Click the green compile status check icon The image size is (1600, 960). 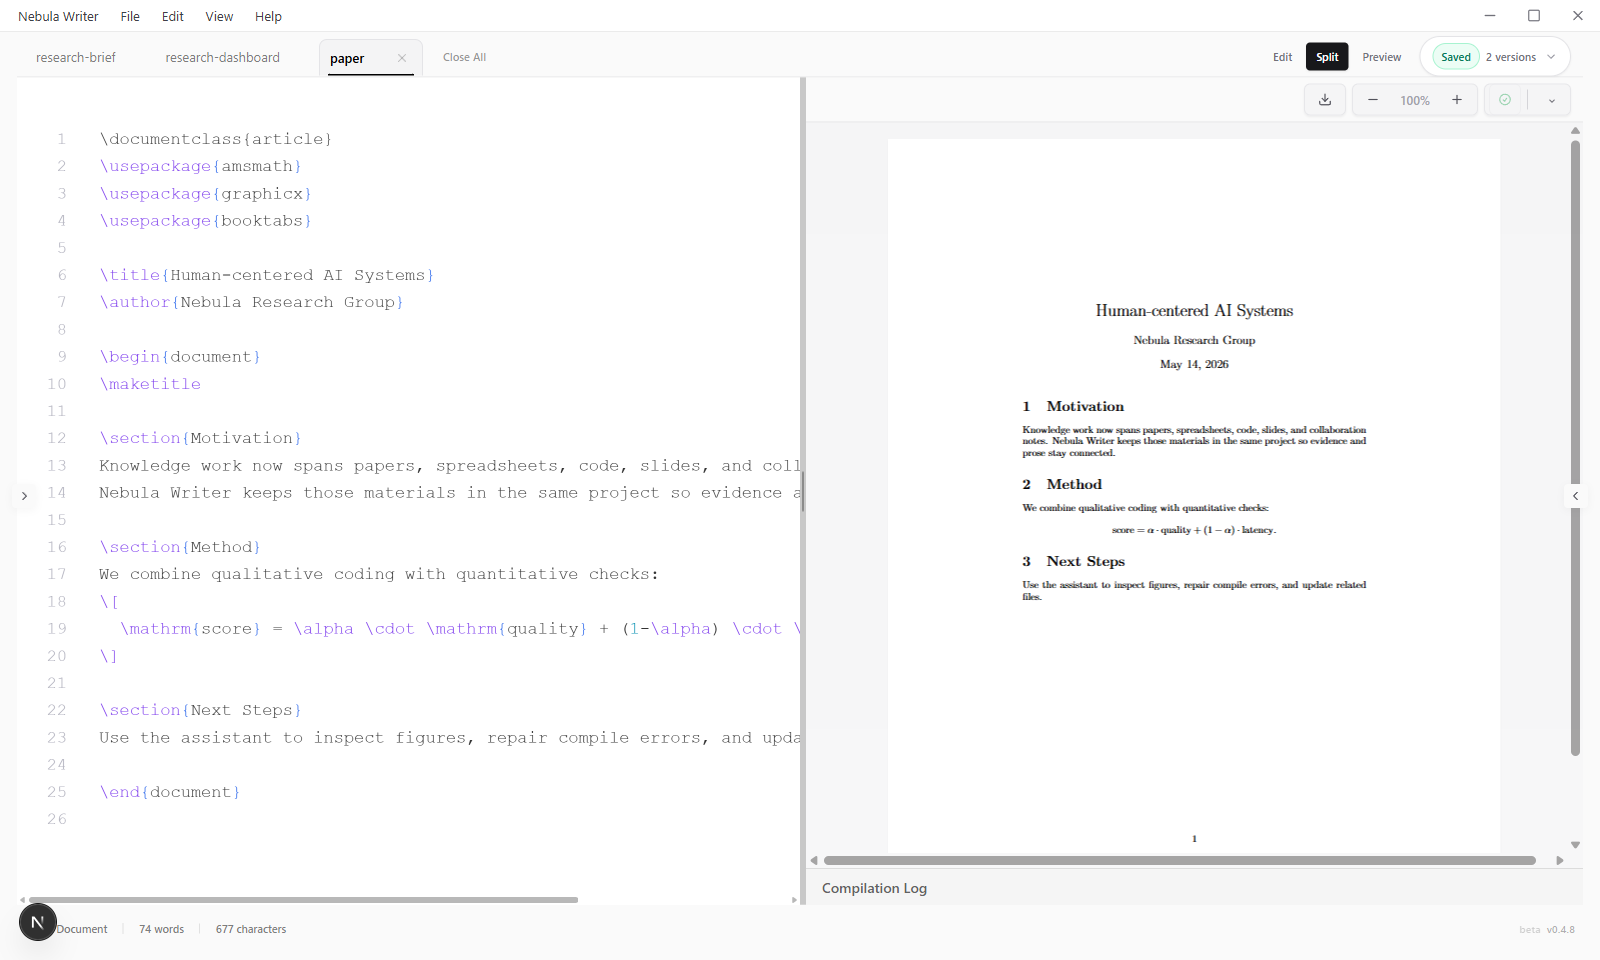1505,100
